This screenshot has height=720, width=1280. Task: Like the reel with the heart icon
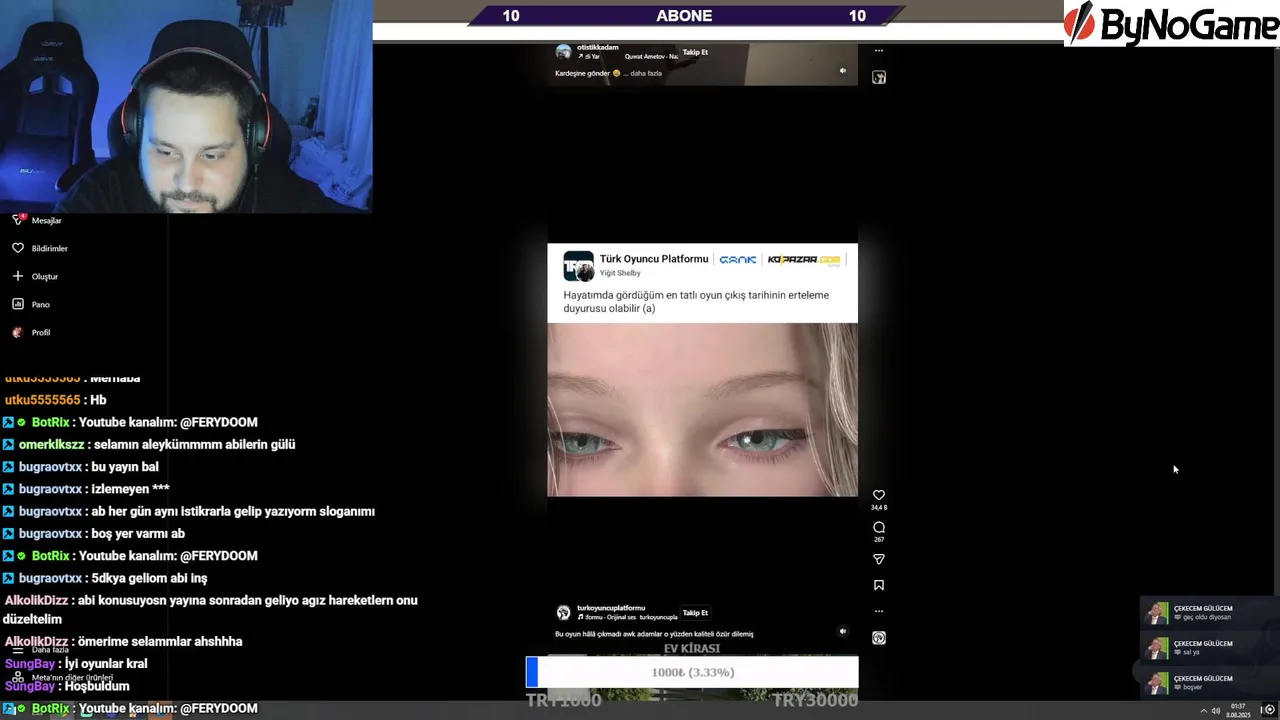tap(879, 495)
